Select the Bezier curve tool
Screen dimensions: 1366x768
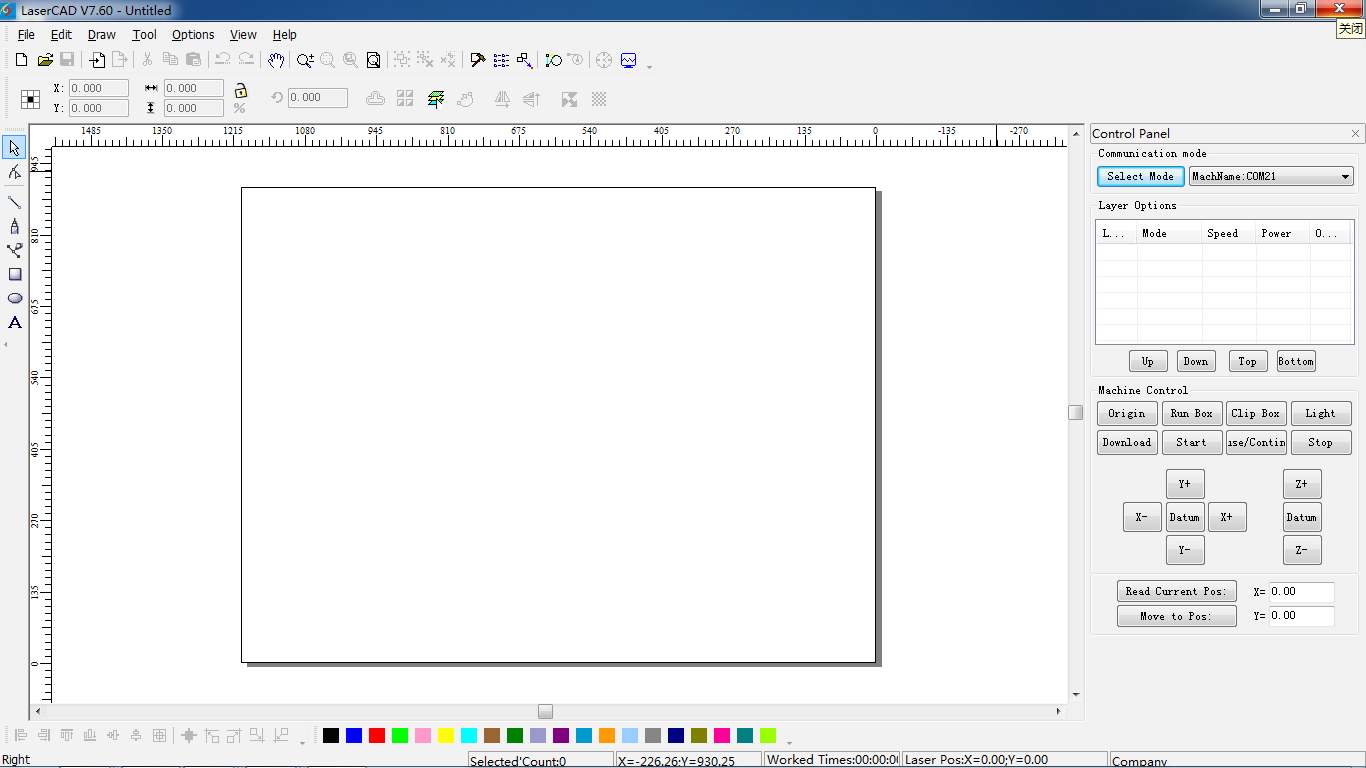(x=14, y=250)
